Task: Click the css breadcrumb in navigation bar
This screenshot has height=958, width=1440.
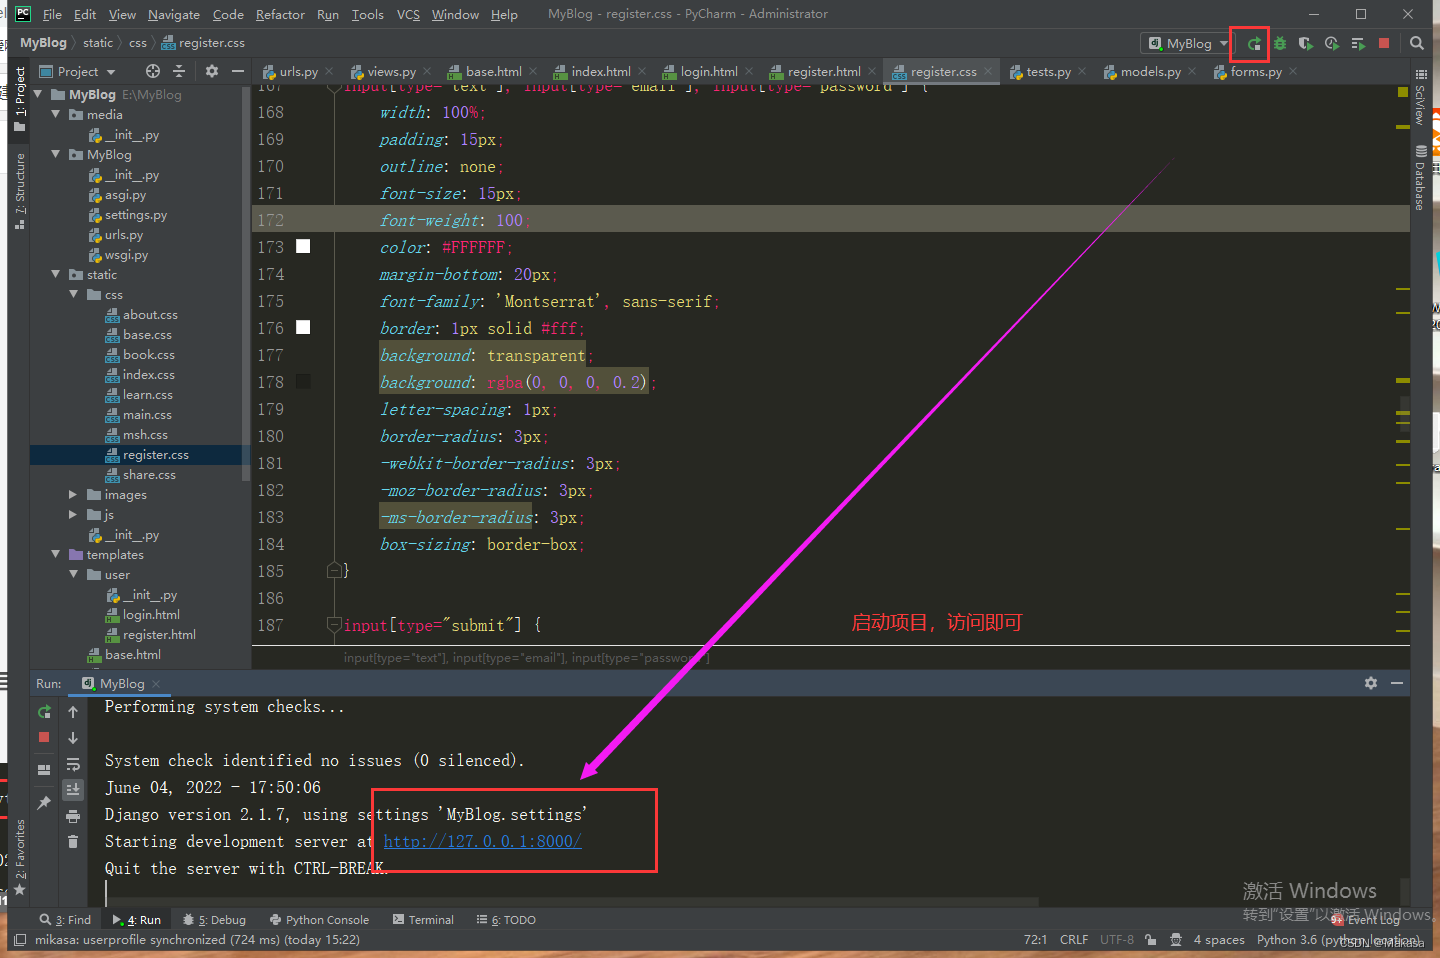Action: point(137,42)
